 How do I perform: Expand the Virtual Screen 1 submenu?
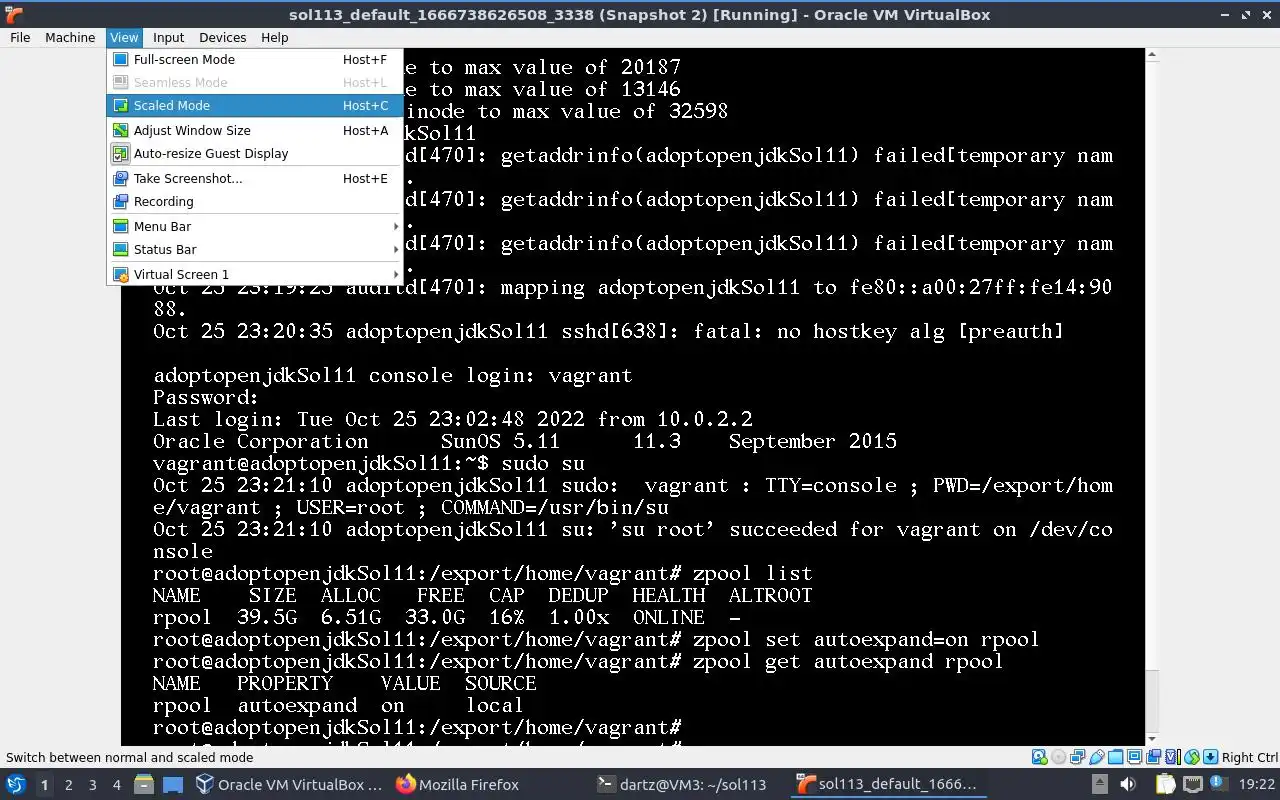[x=255, y=274]
